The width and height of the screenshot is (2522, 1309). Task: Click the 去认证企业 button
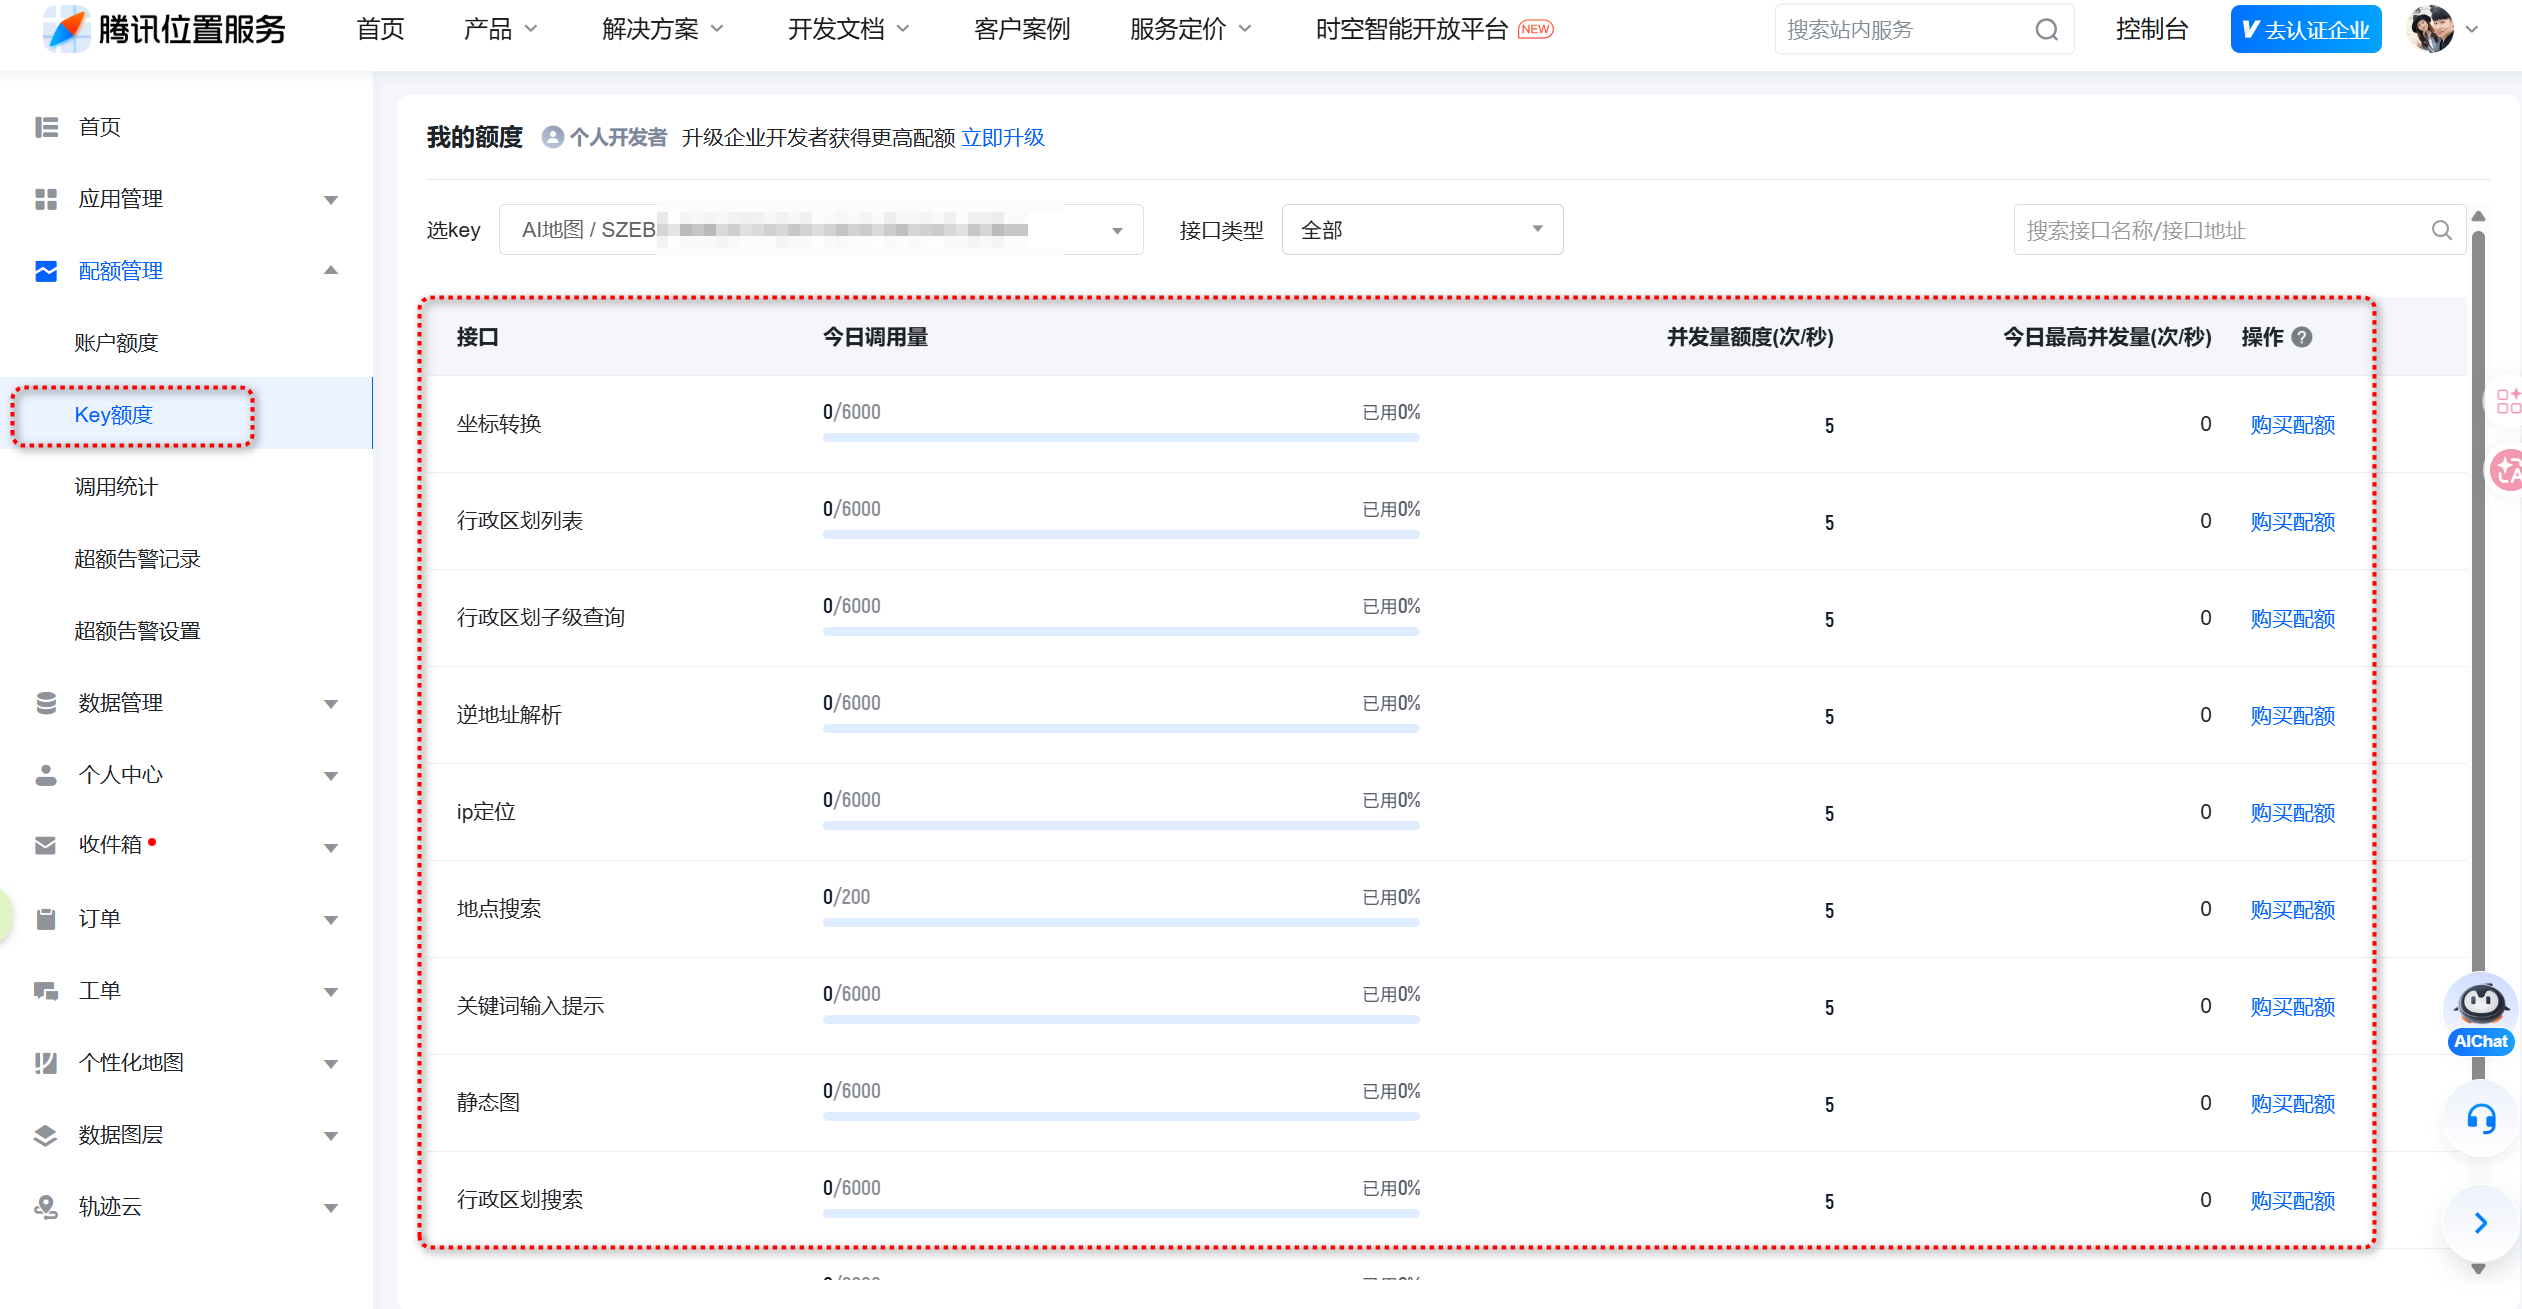point(2306,29)
